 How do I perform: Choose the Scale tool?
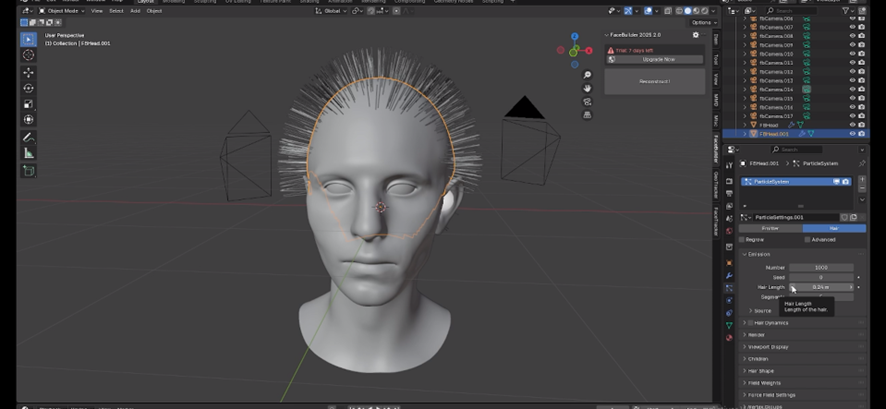click(28, 104)
